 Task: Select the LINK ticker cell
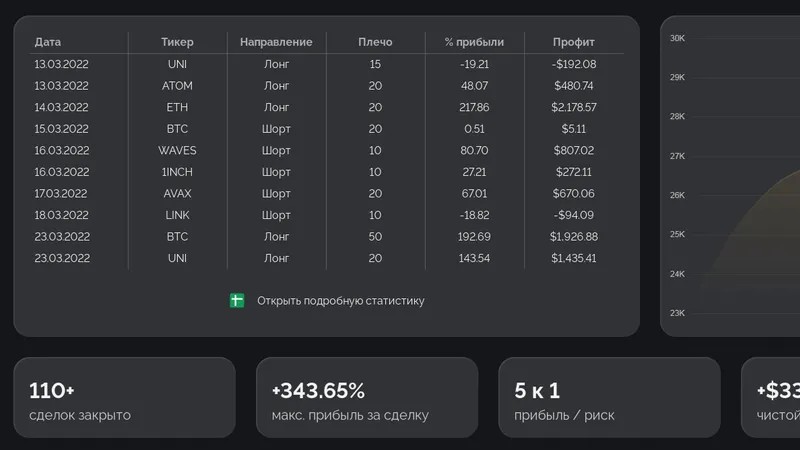(x=177, y=215)
